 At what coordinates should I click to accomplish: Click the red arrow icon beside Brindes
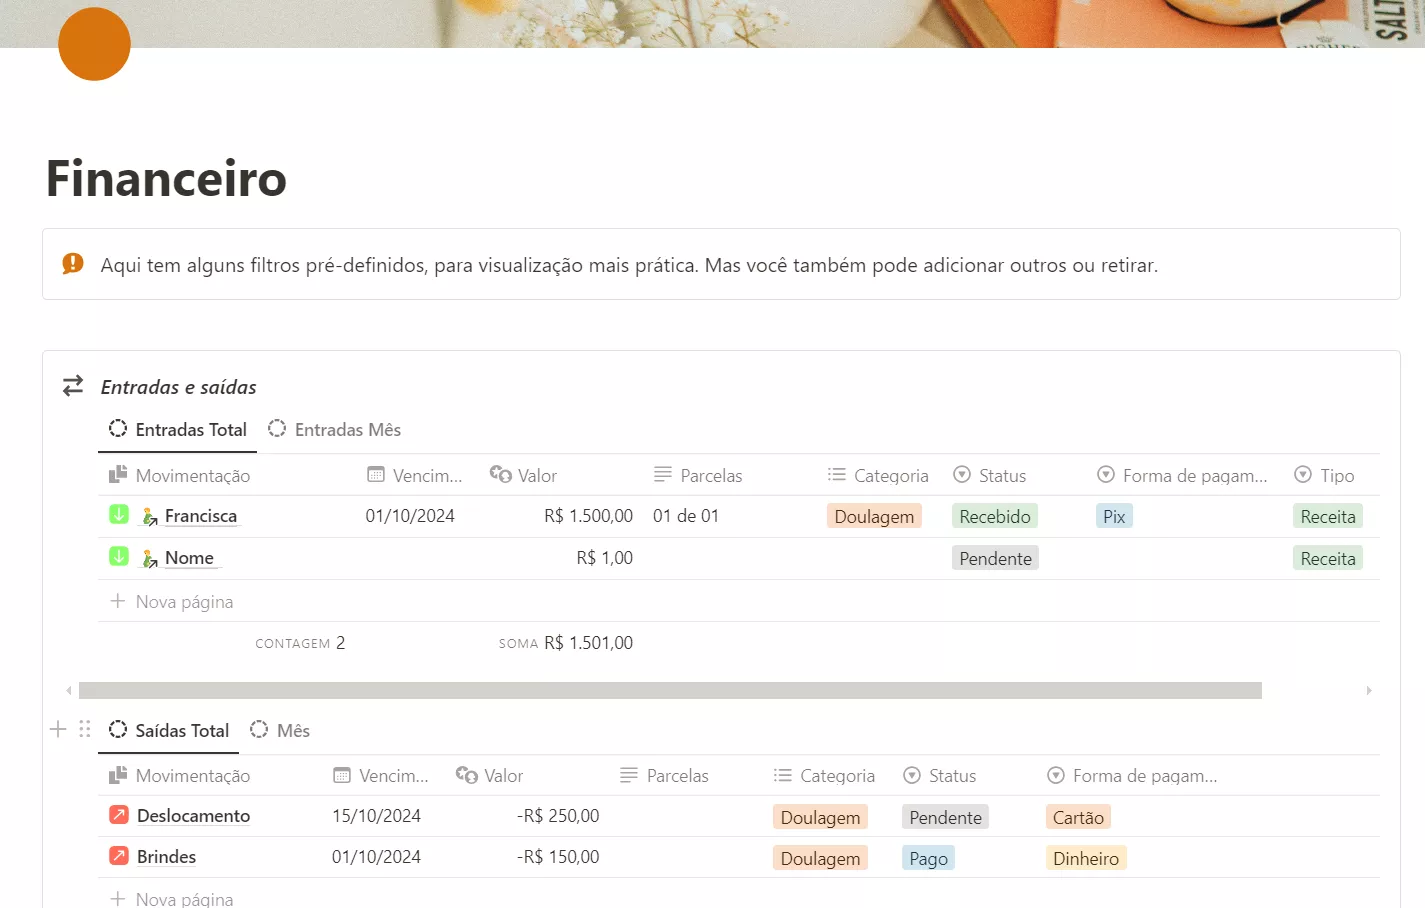[x=119, y=856]
